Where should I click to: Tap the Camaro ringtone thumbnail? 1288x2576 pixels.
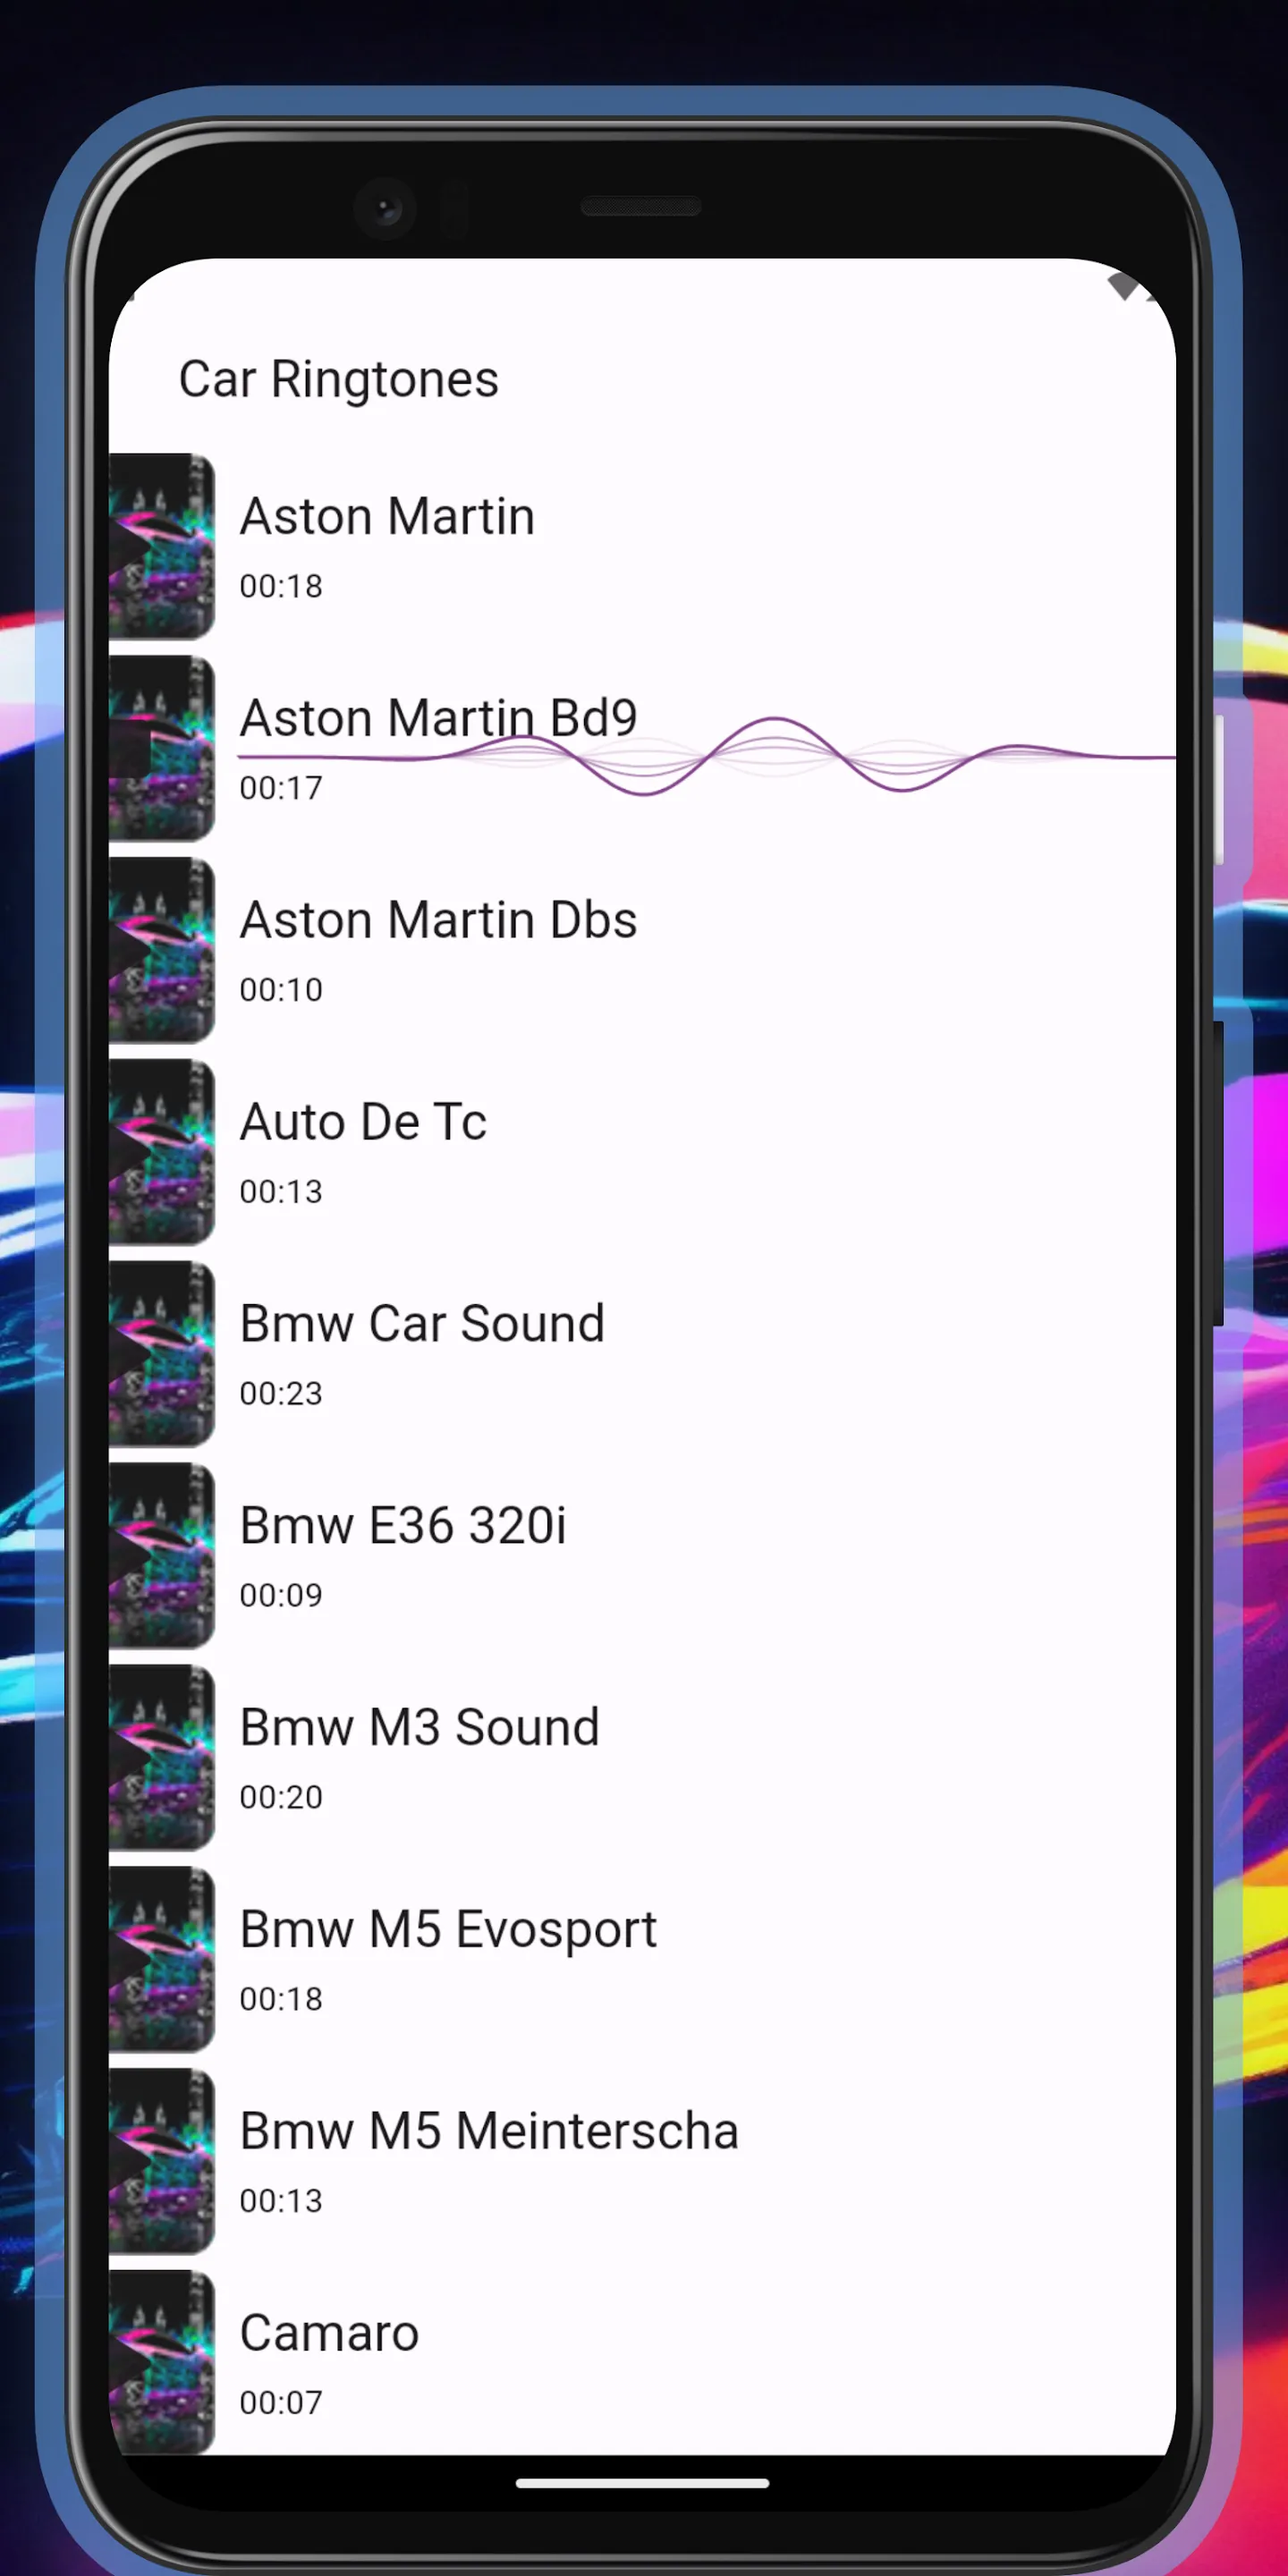pos(162,2362)
